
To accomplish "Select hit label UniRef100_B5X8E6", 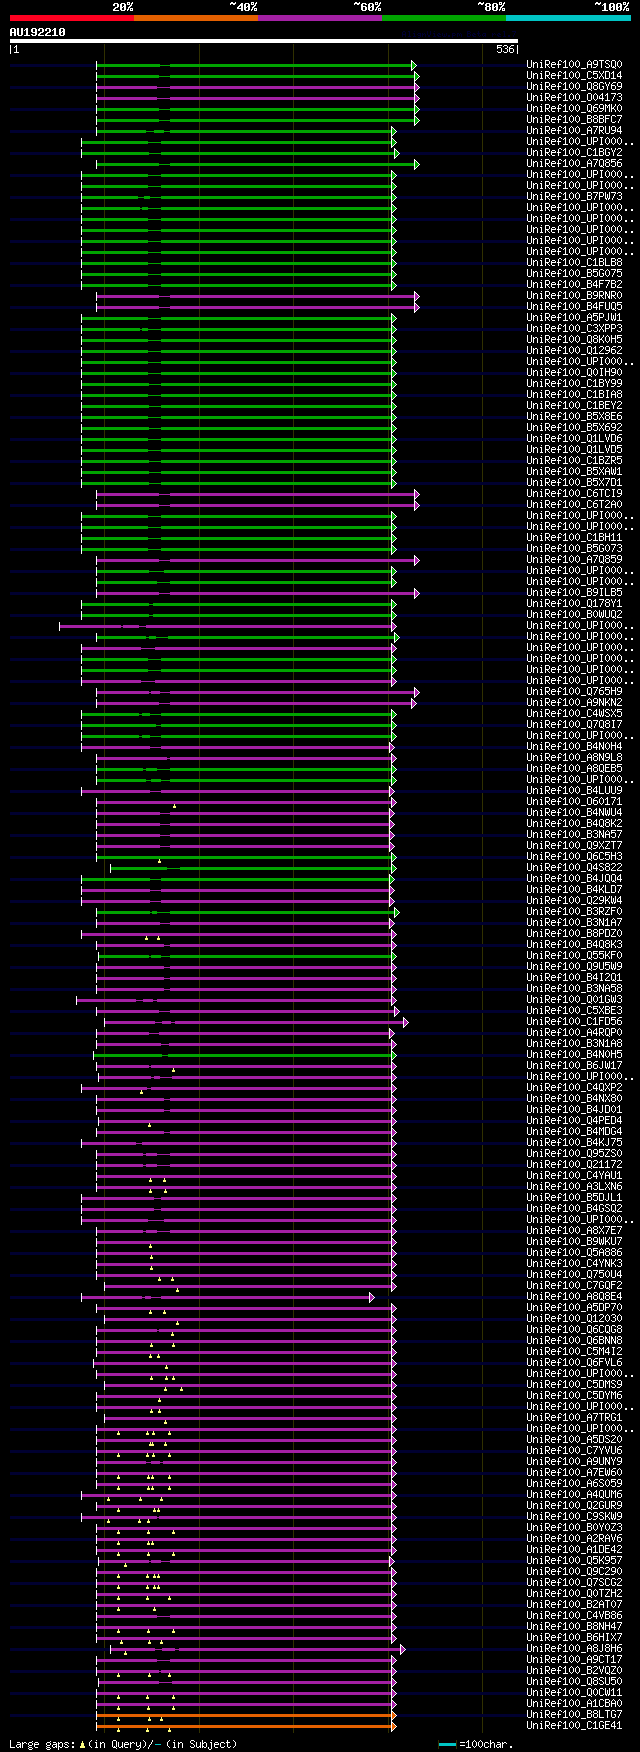I will click(574, 417).
